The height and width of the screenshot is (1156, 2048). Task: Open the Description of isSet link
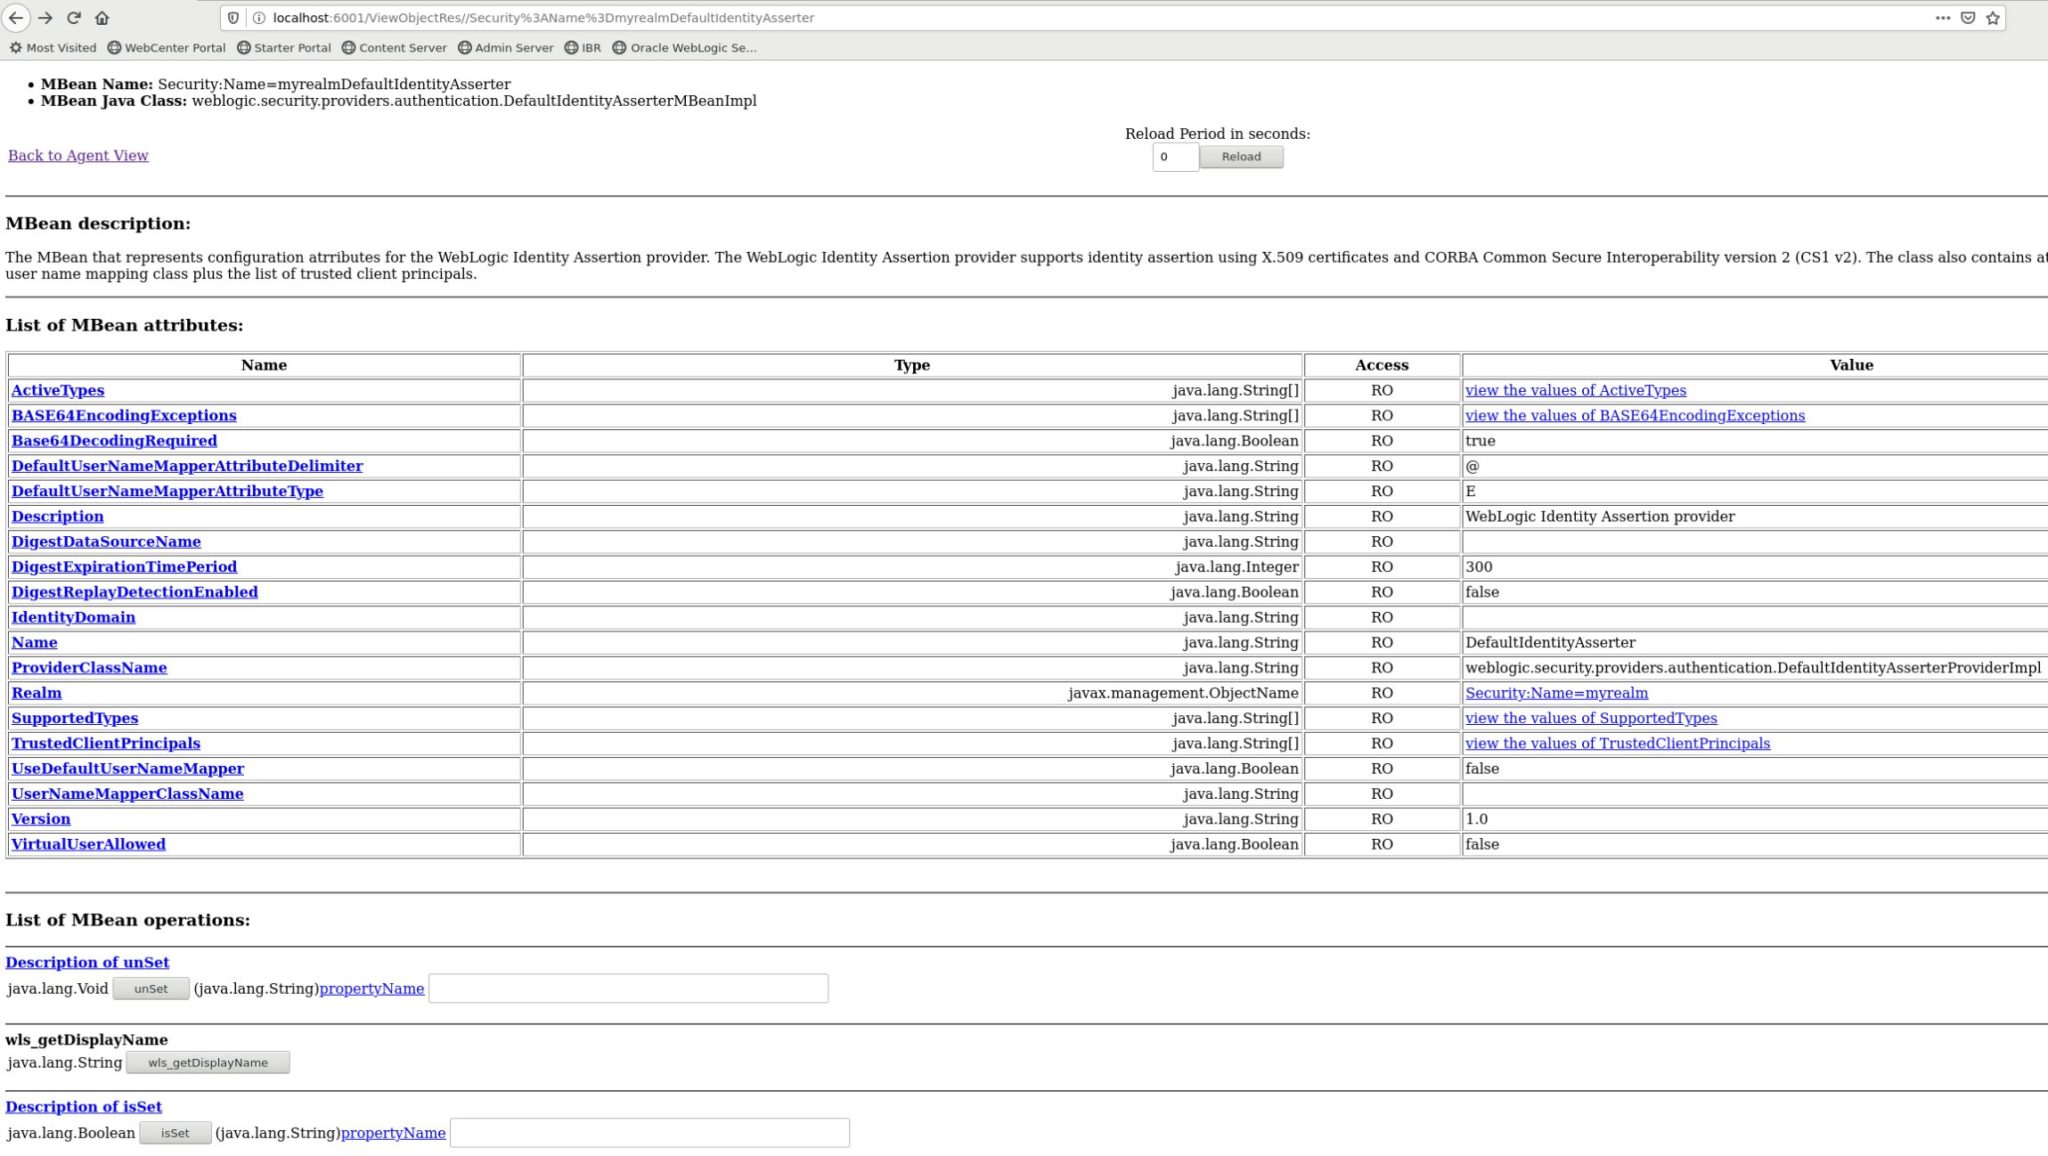pos(83,1106)
